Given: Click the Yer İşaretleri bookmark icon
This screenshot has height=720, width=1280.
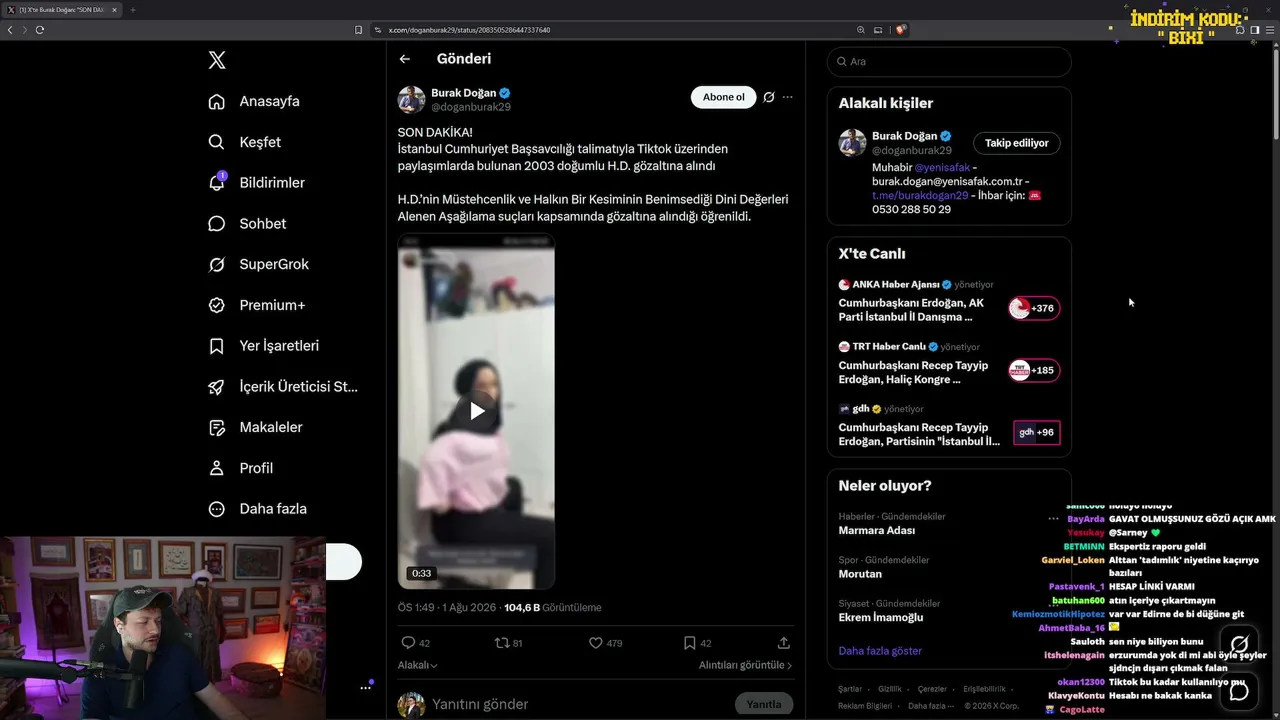Looking at the screenshot, I should click(x=216, y=346).
